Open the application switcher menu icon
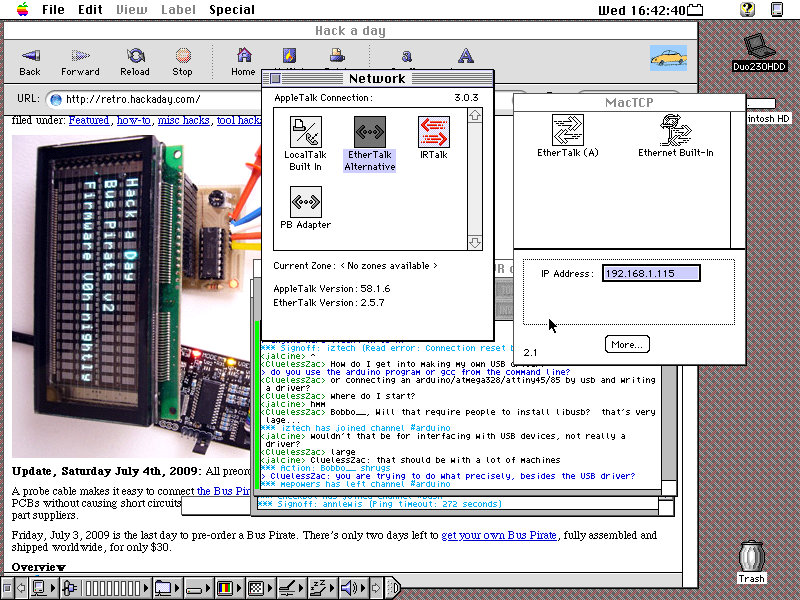This screenshot has width=800, height=600. tap(777, 9)
